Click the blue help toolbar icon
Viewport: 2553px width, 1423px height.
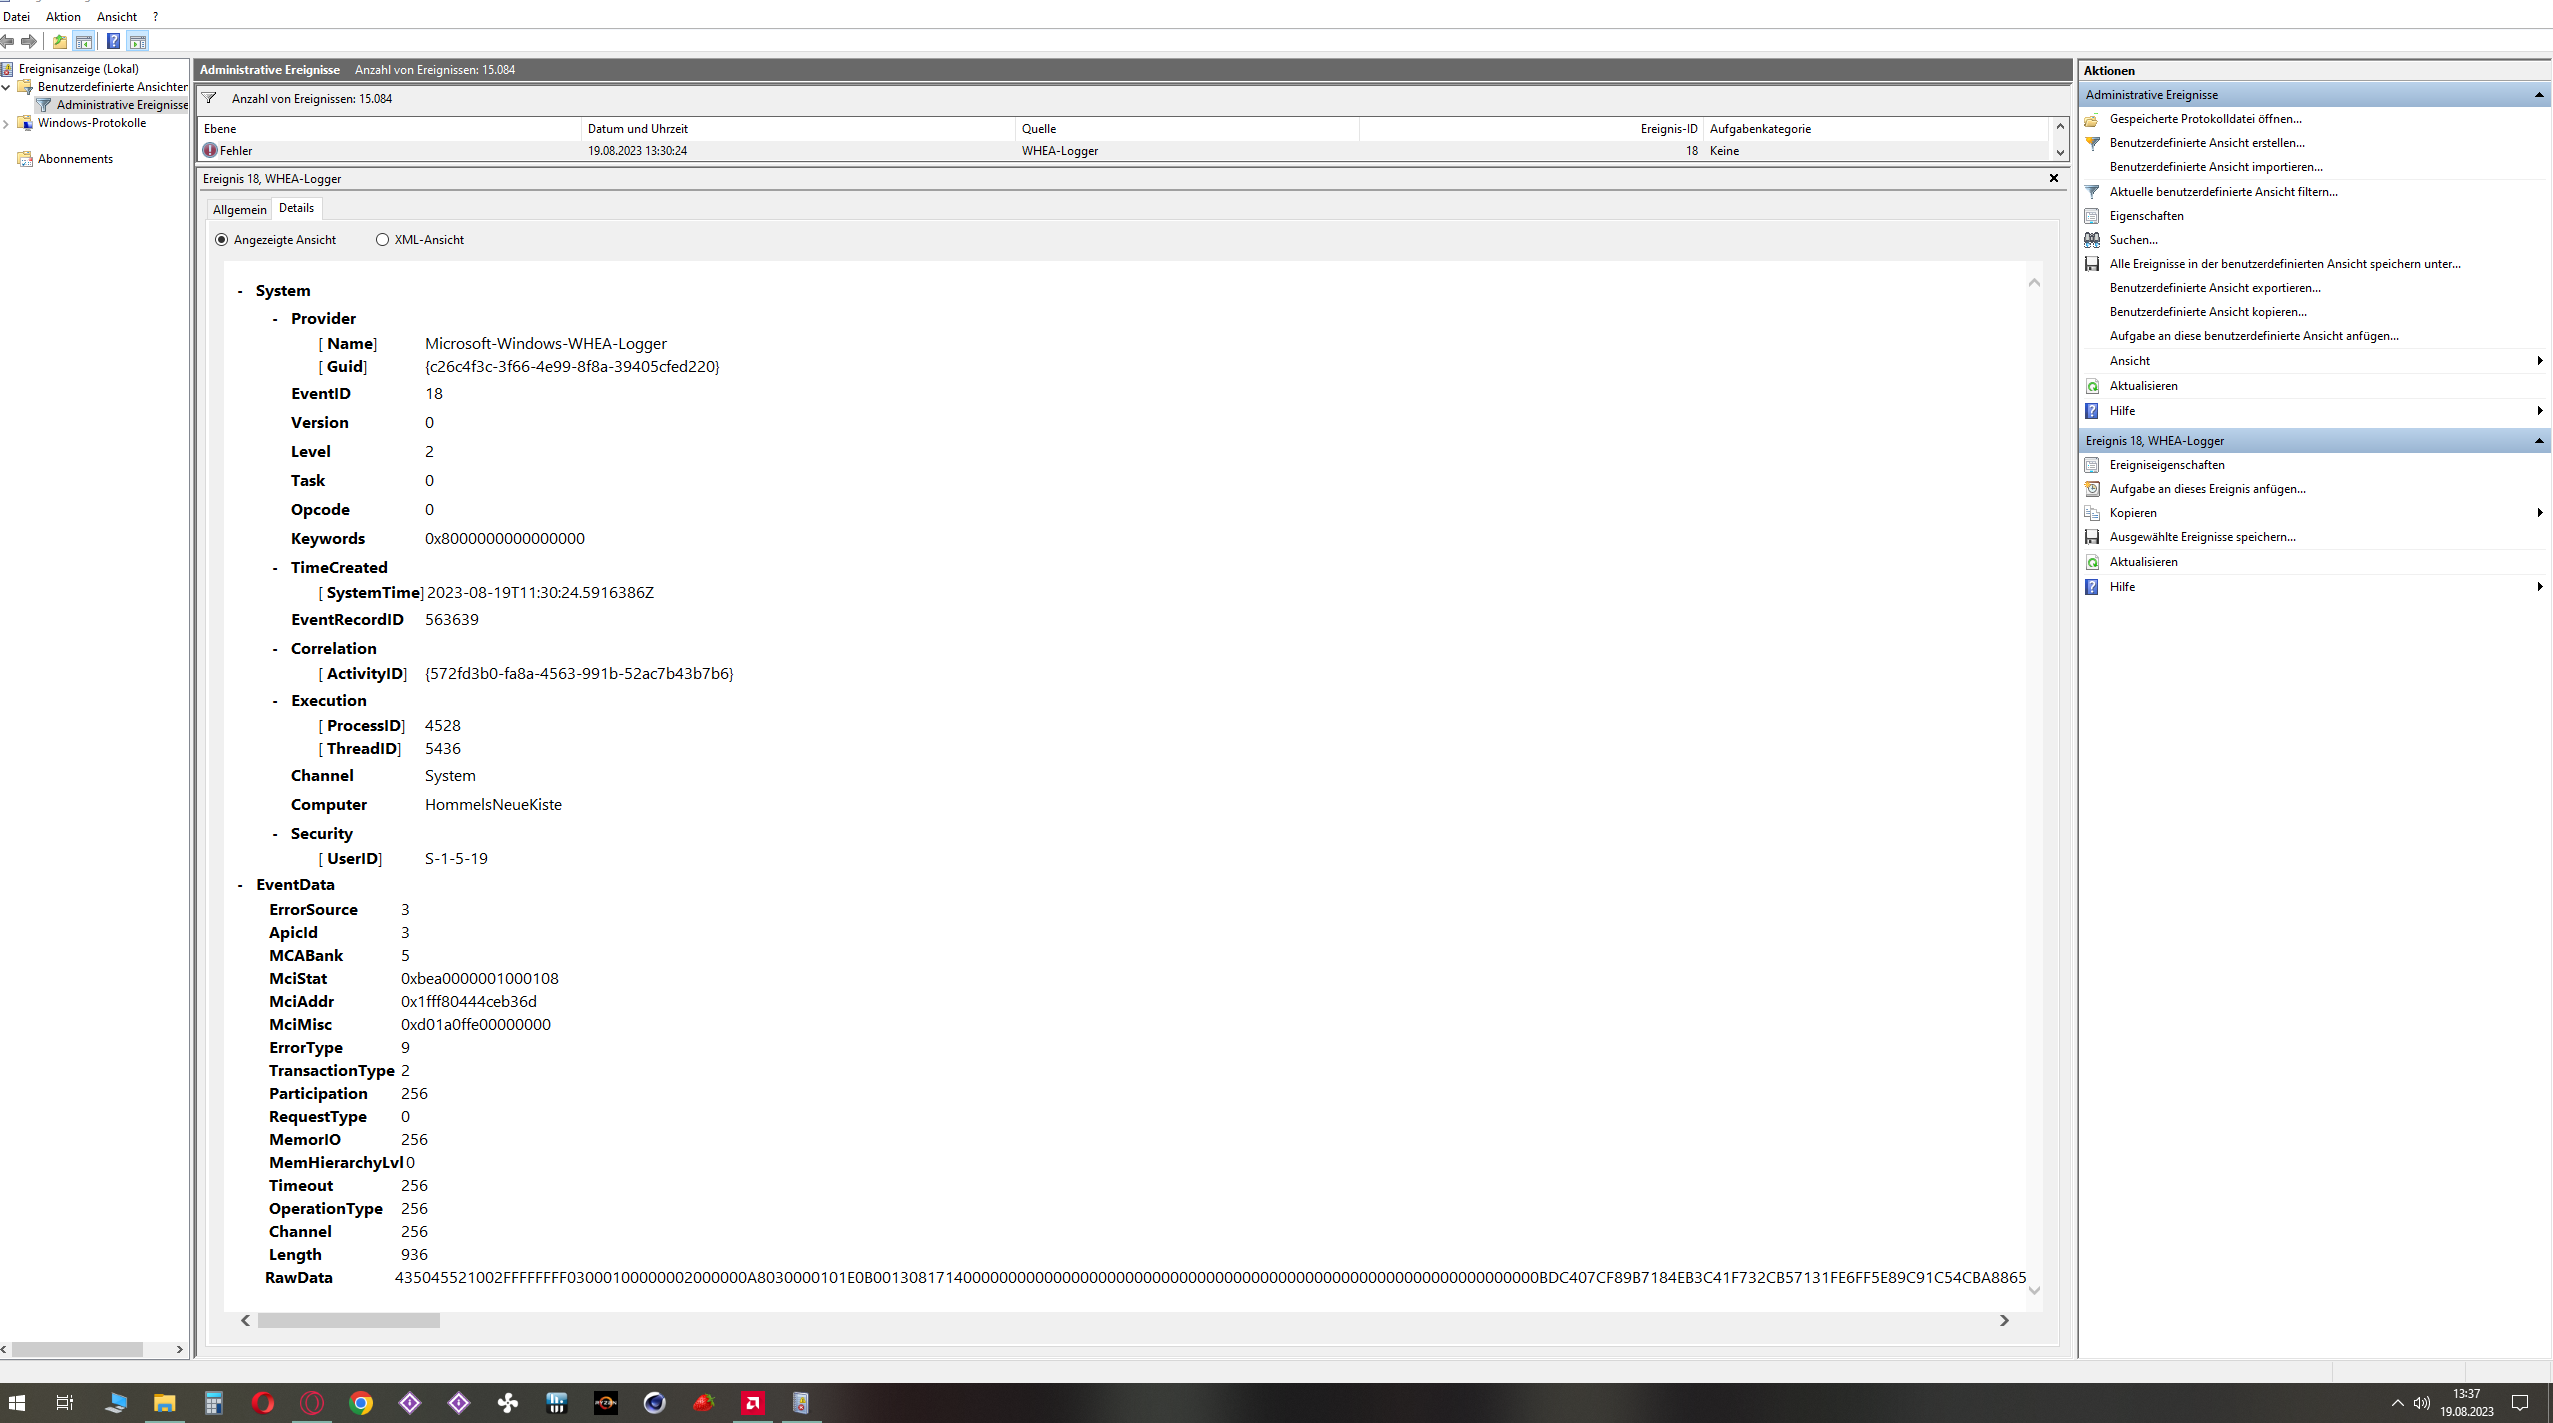tap(113, 41)
